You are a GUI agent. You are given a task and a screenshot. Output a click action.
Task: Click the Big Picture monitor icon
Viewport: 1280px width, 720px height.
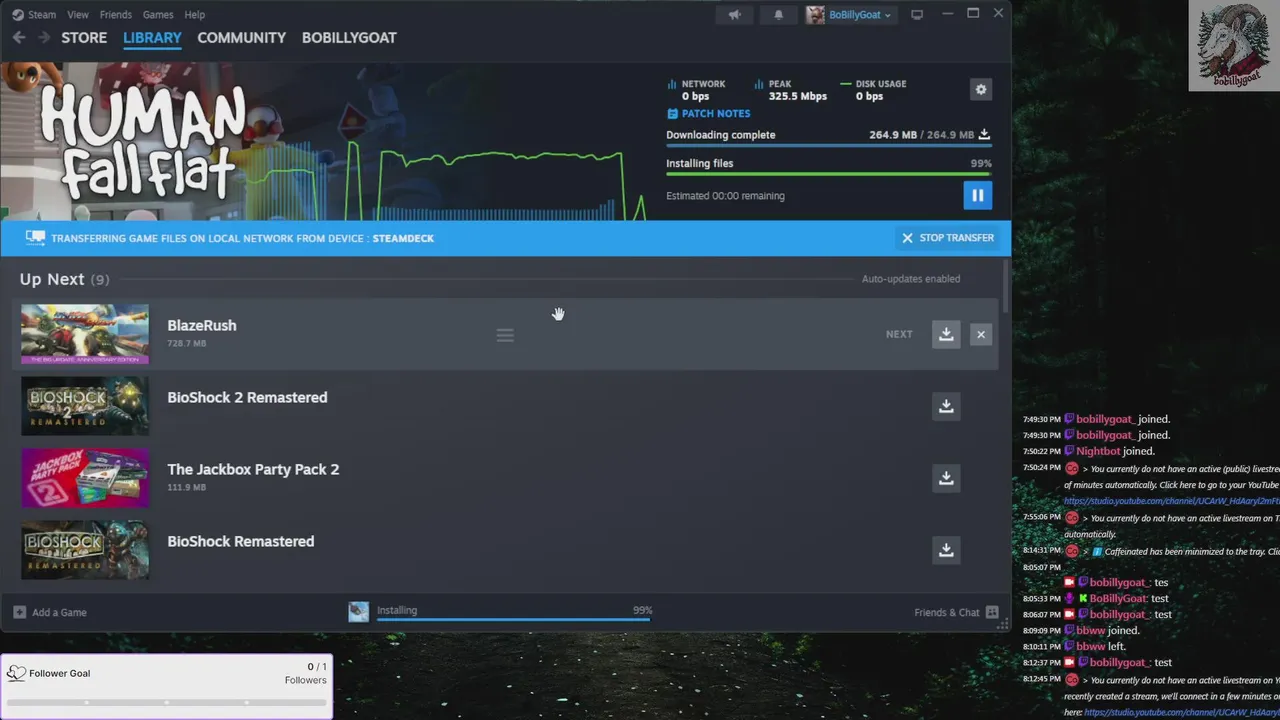[917, 15]
